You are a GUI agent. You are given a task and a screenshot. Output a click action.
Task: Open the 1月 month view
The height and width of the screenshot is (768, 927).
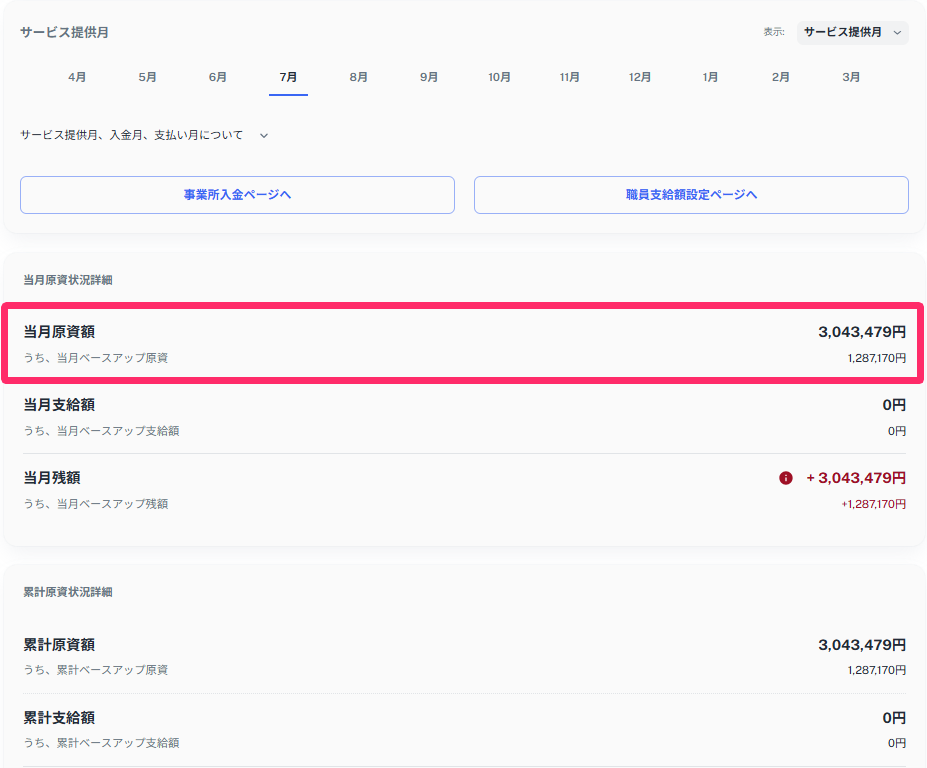click(x=710, y=76)
